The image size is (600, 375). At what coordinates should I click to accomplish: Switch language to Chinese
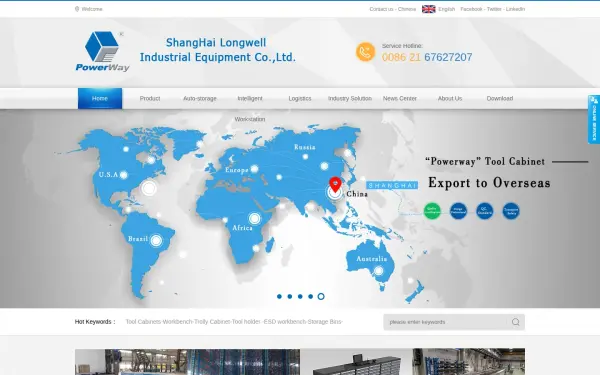pos(407,9)
